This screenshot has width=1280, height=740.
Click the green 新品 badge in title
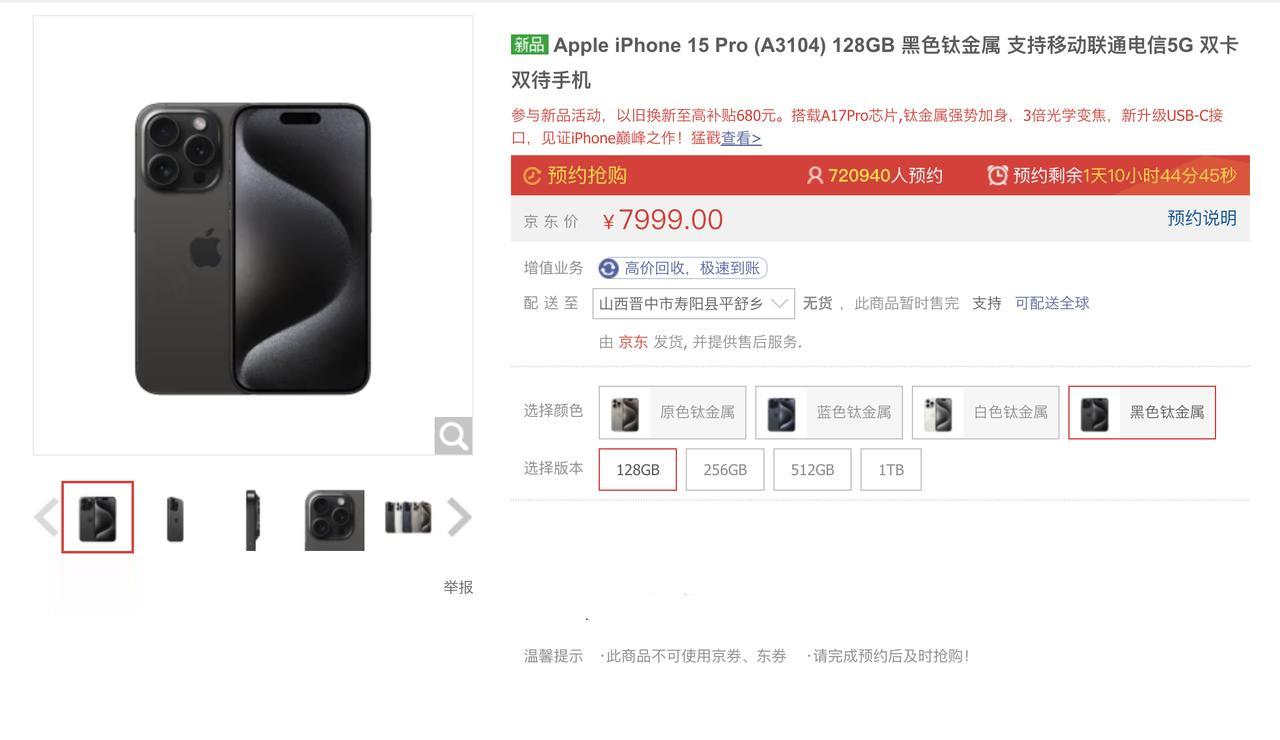coord(529,44)
